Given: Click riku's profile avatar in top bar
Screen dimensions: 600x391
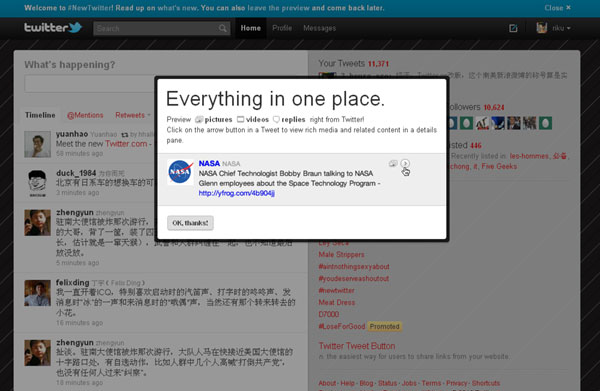Looking at the screenshot, I should pyautogui.click(x=541, y=28).
